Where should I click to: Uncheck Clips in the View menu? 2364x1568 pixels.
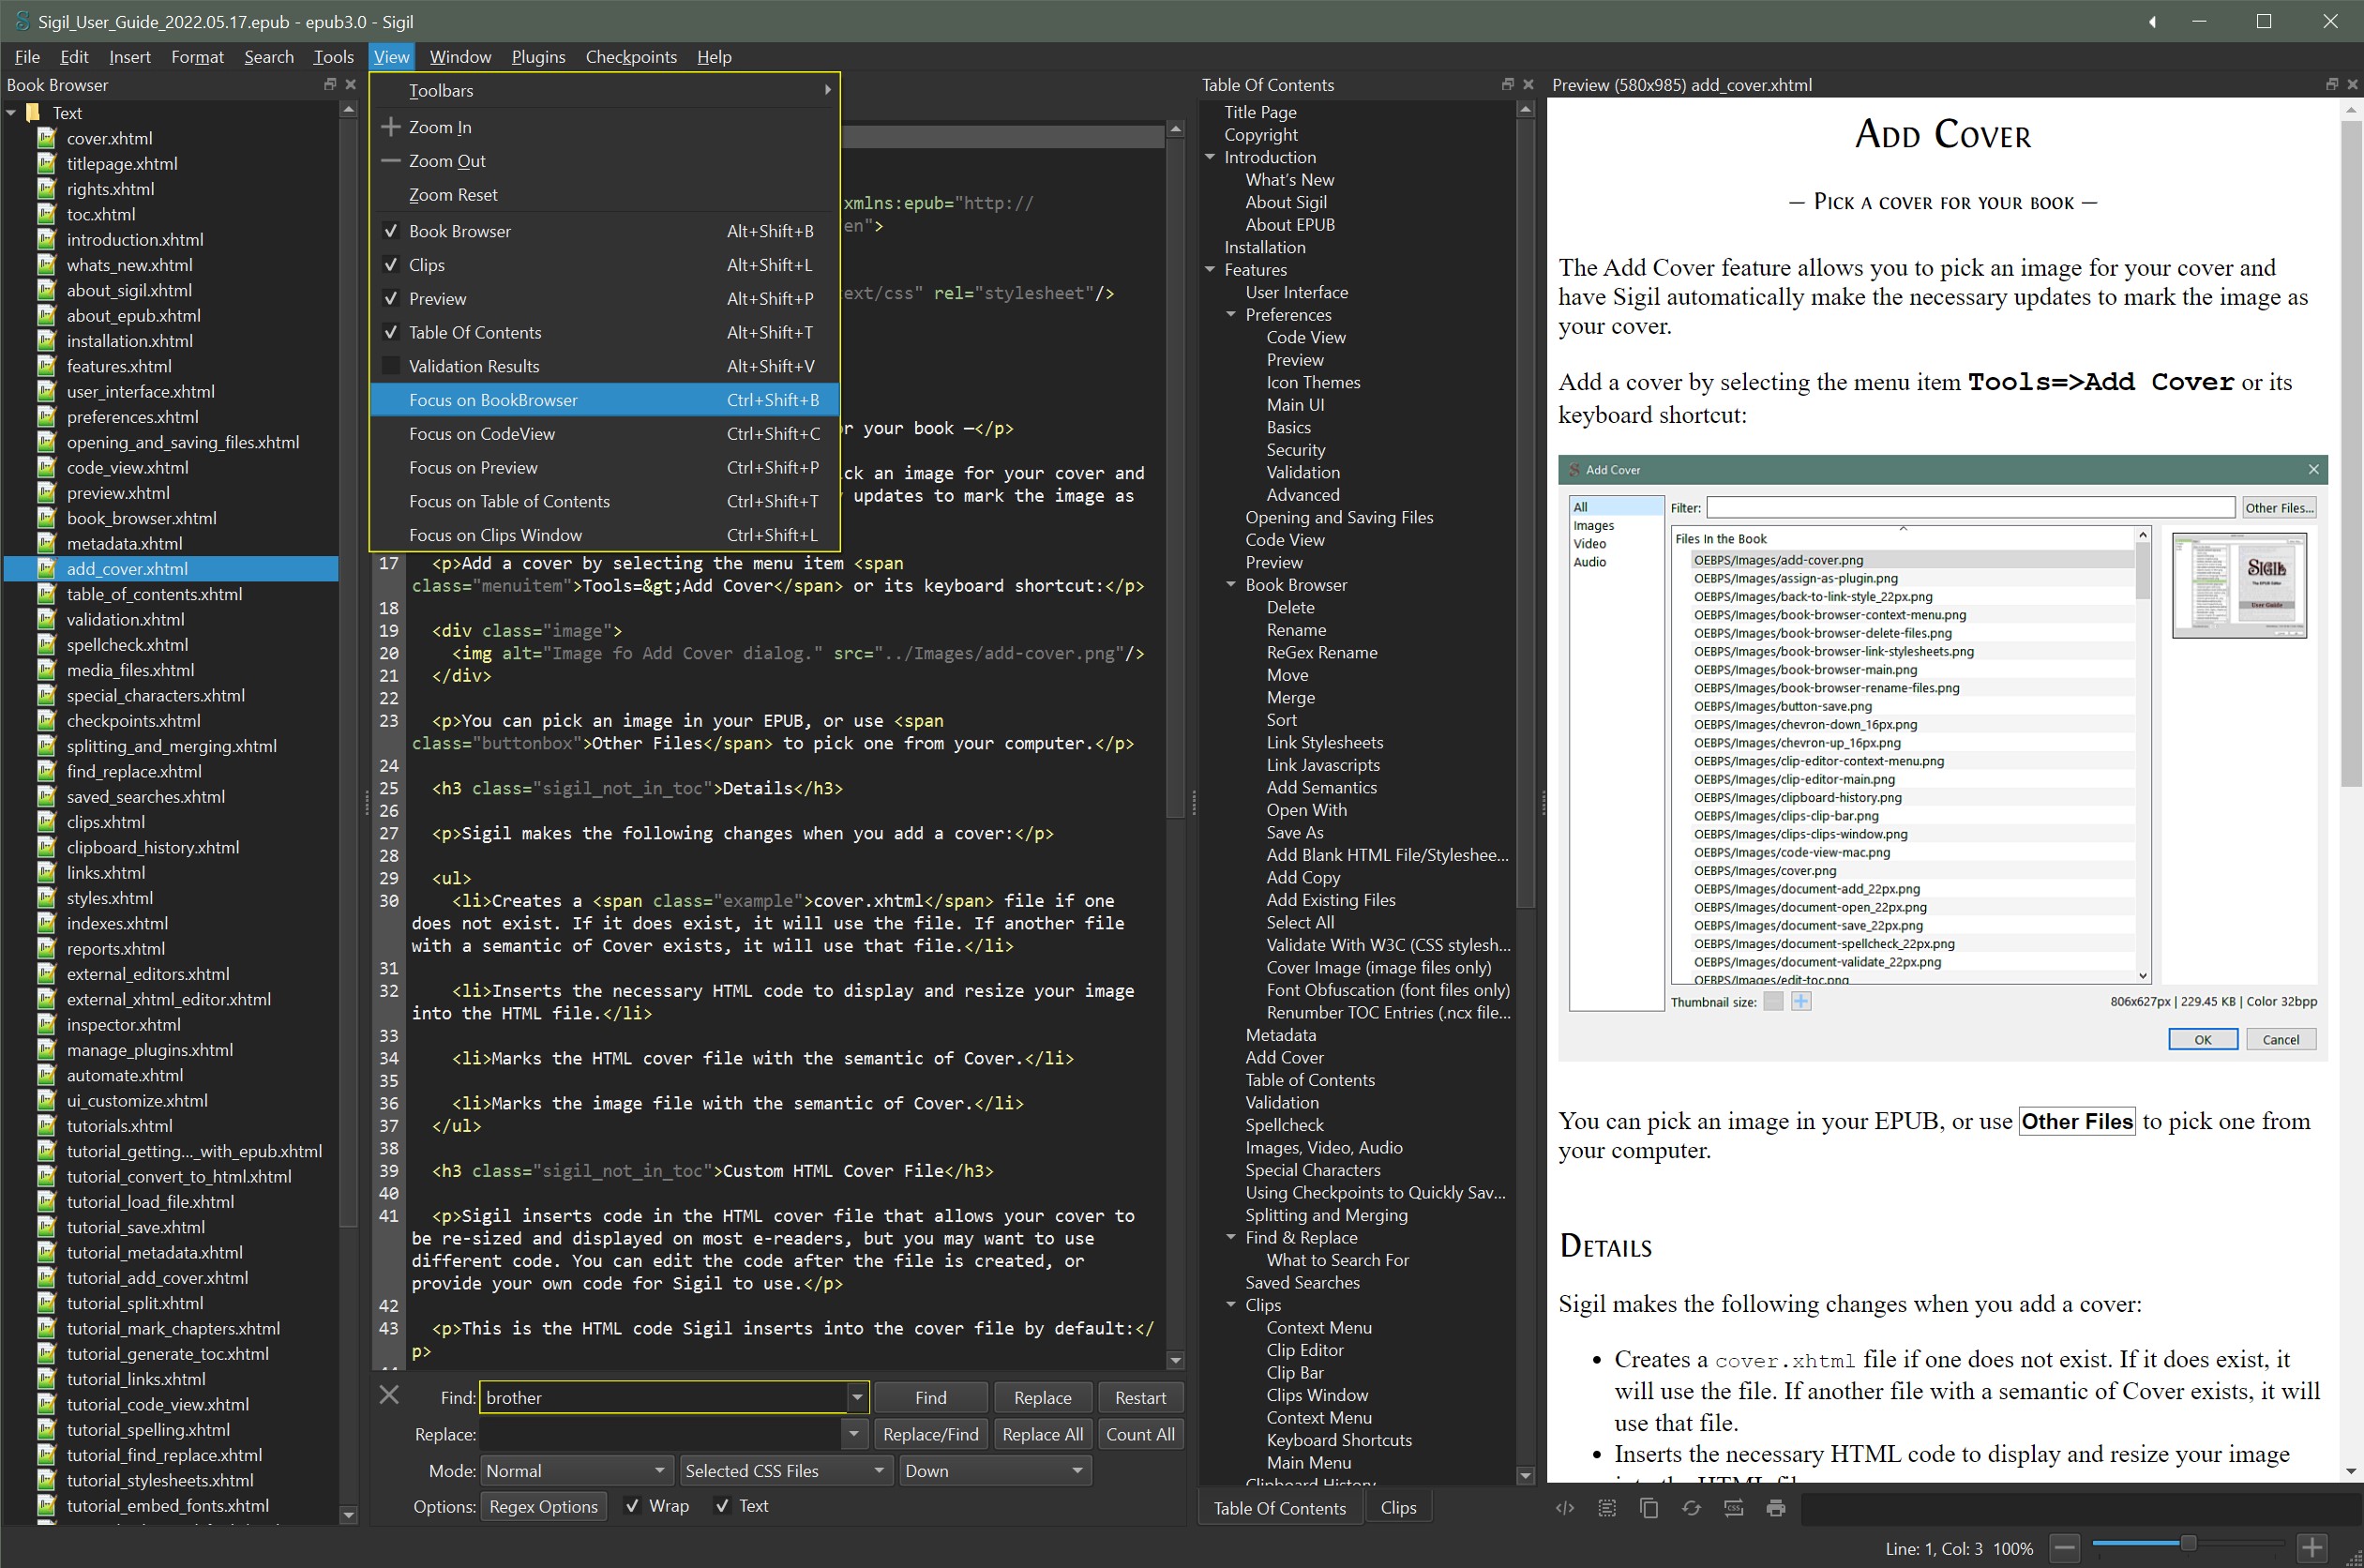(391, 265)
